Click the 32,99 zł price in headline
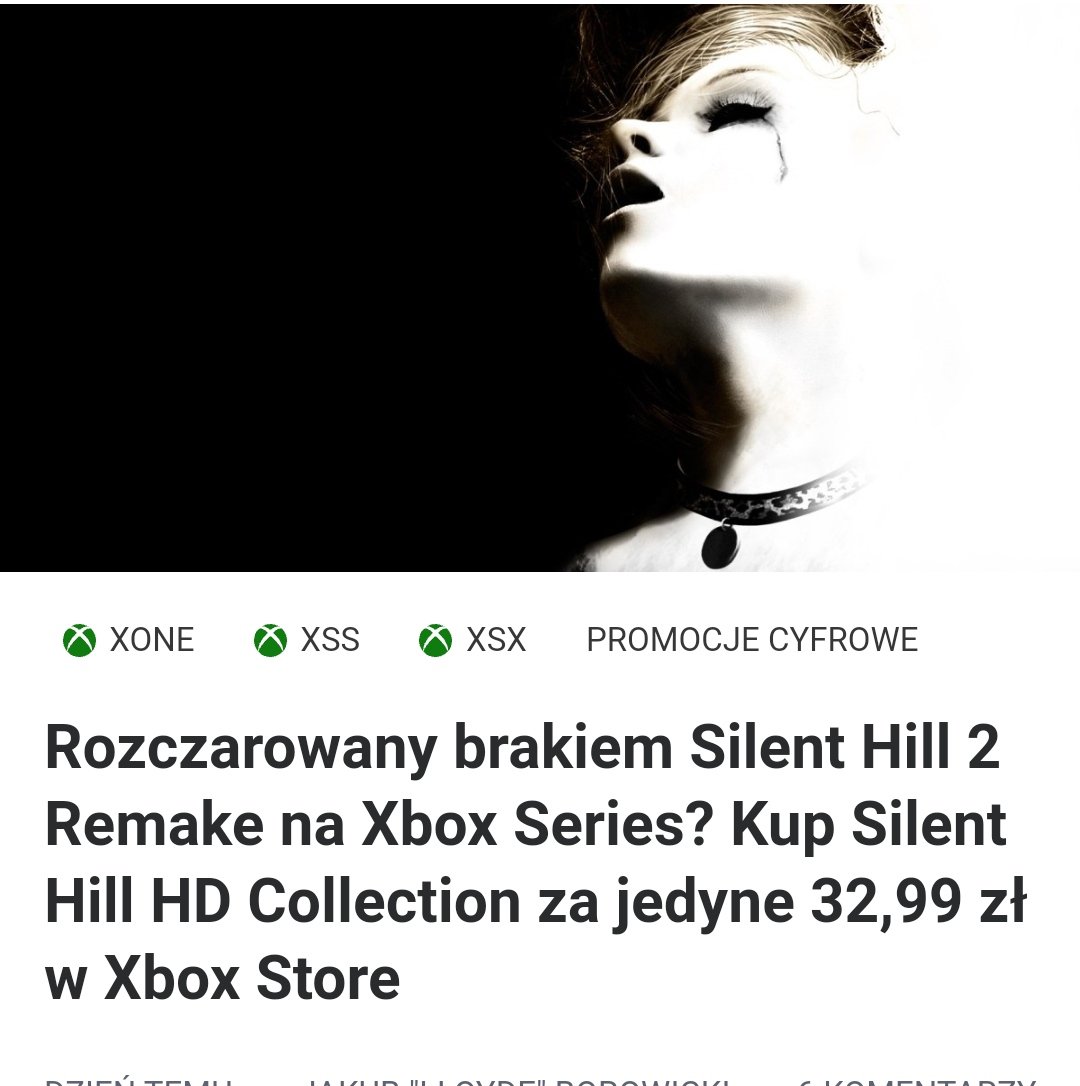This screenshot has height=1086, width=1080. [x=918, y=902]
